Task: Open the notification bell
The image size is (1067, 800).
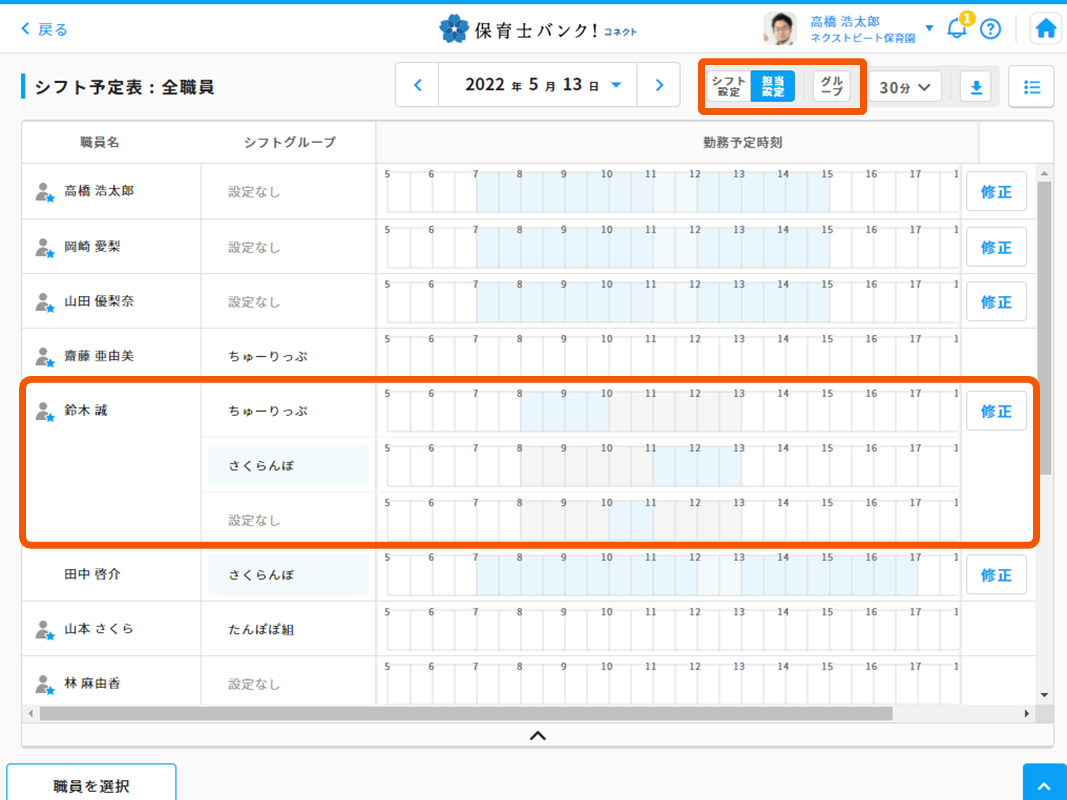Action: tap(956, 29)
